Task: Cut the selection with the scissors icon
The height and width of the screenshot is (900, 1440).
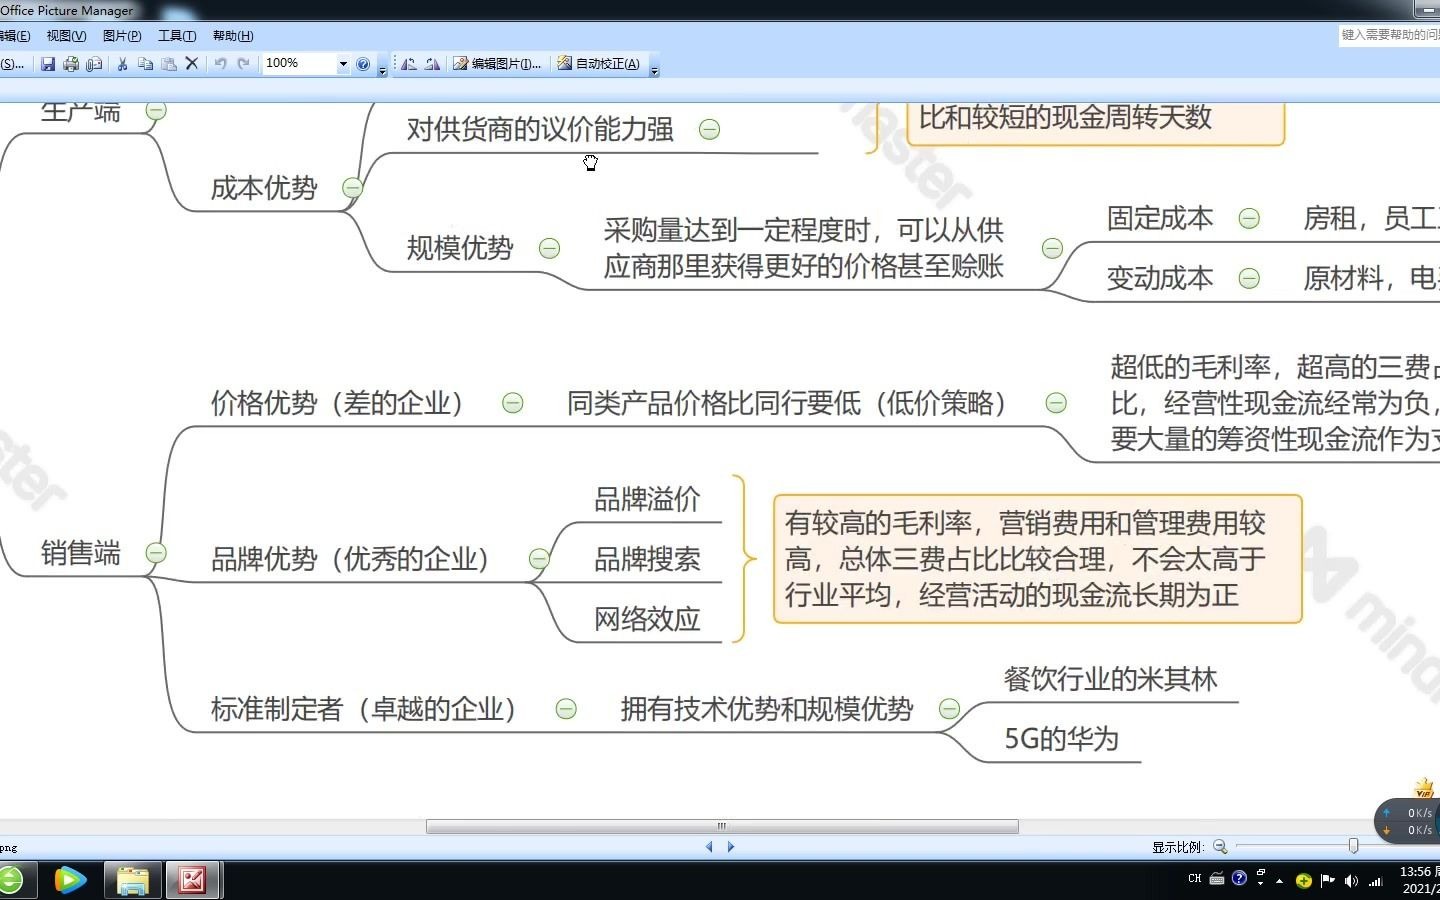Action: (122, 64)
